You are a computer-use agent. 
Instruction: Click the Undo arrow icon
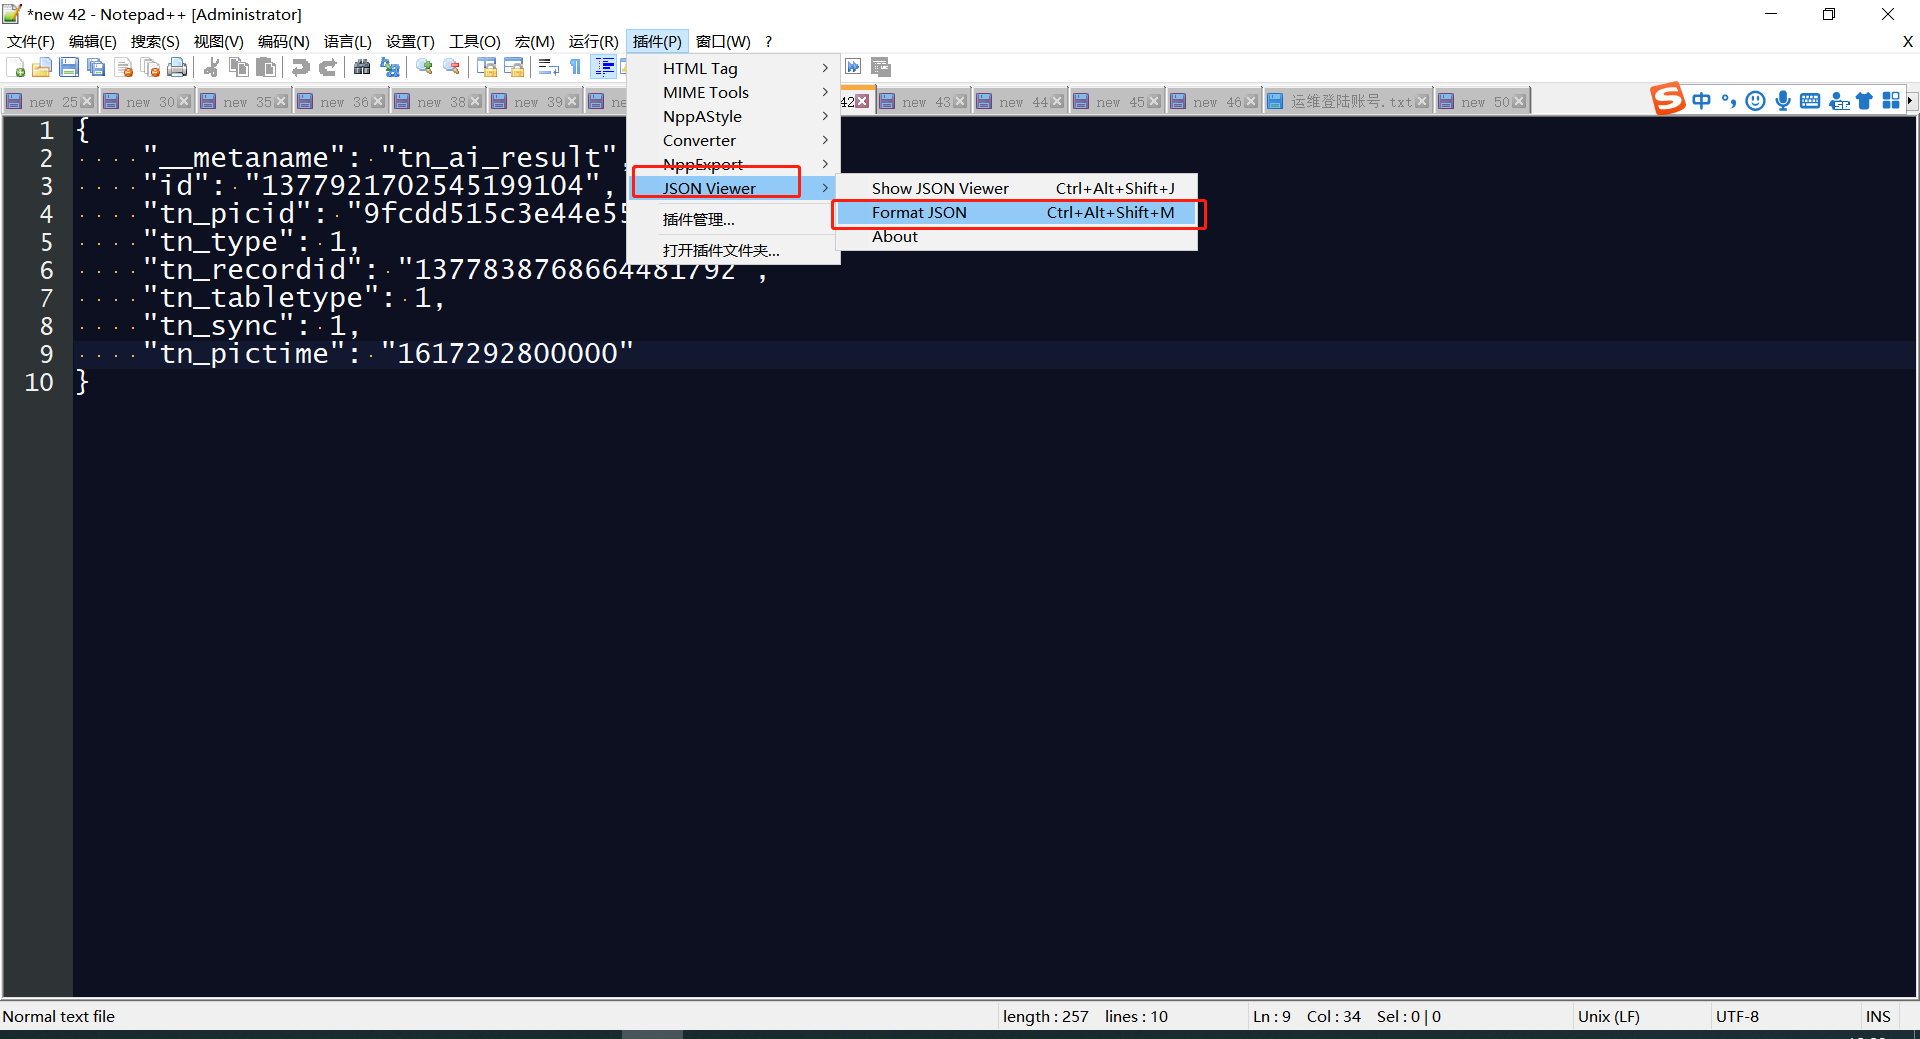(300, 67)
